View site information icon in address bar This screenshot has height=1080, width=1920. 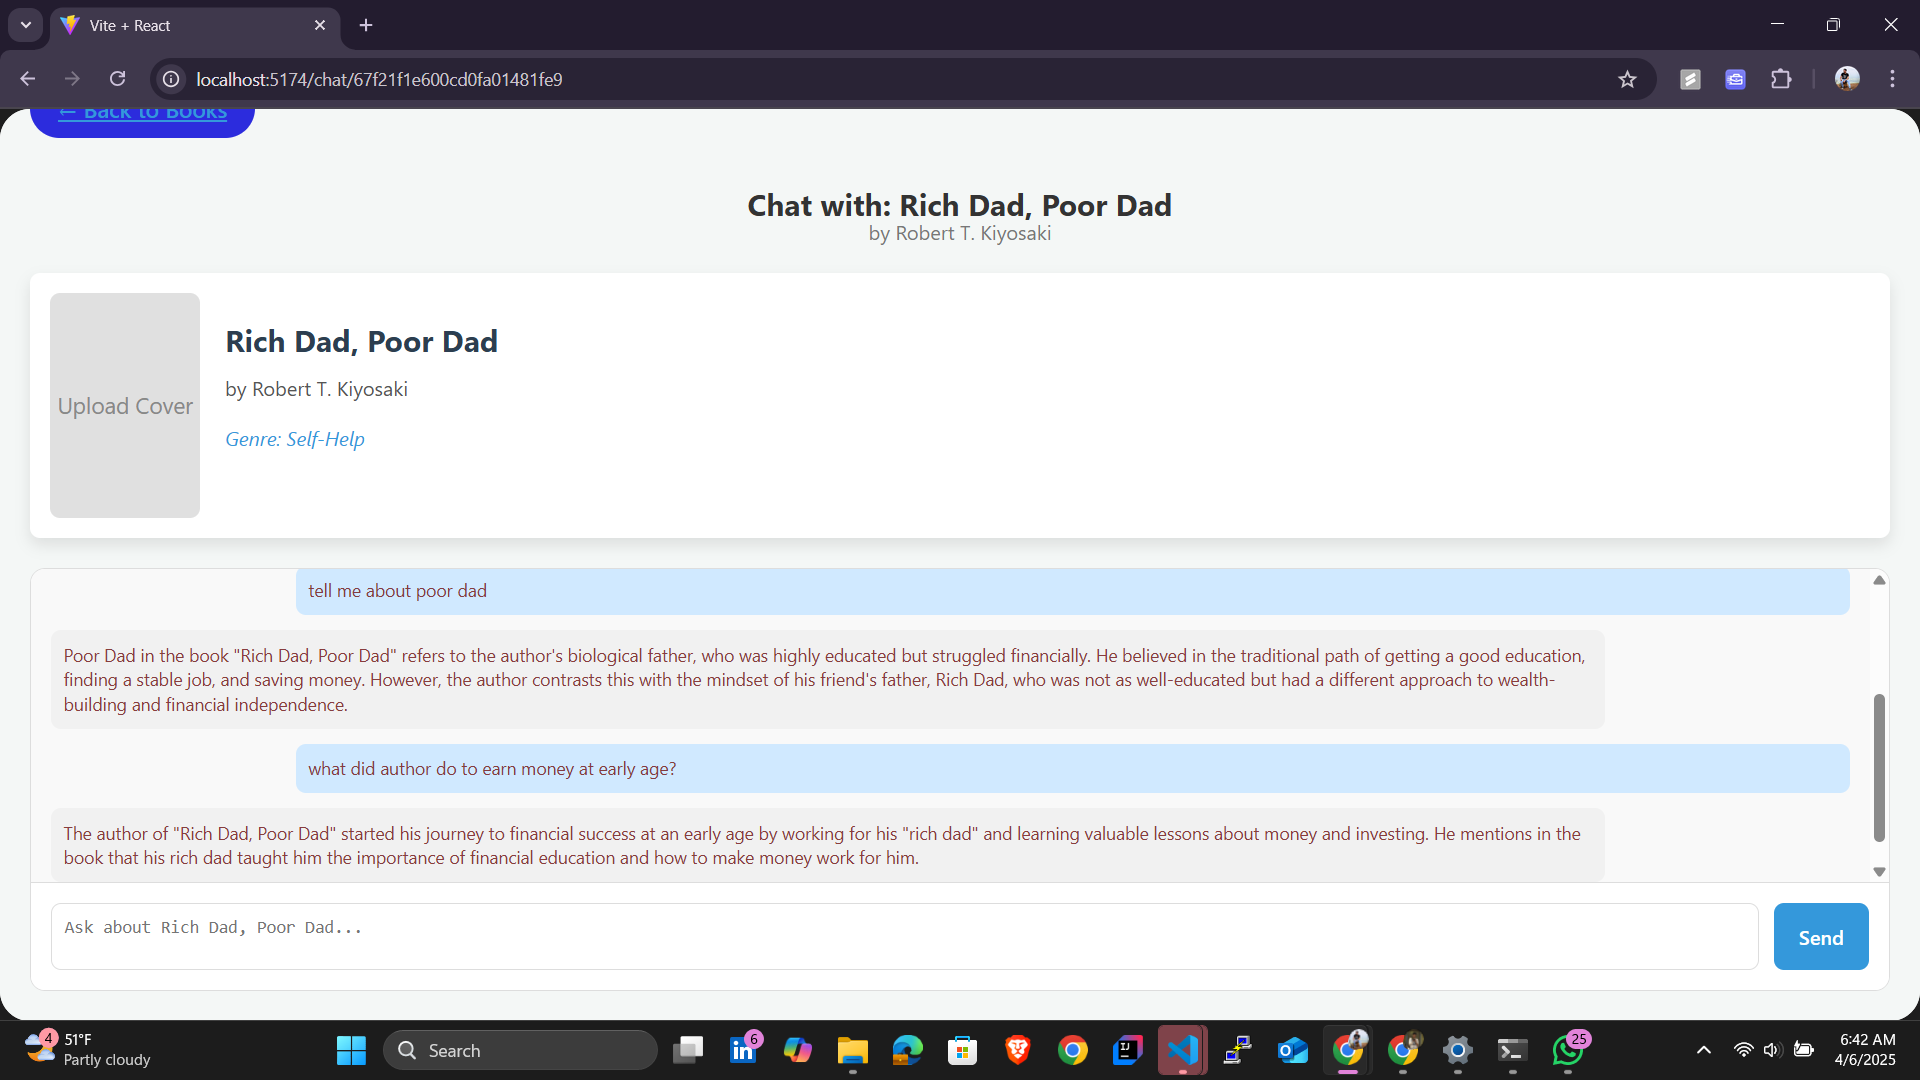[x=172, y=79]
